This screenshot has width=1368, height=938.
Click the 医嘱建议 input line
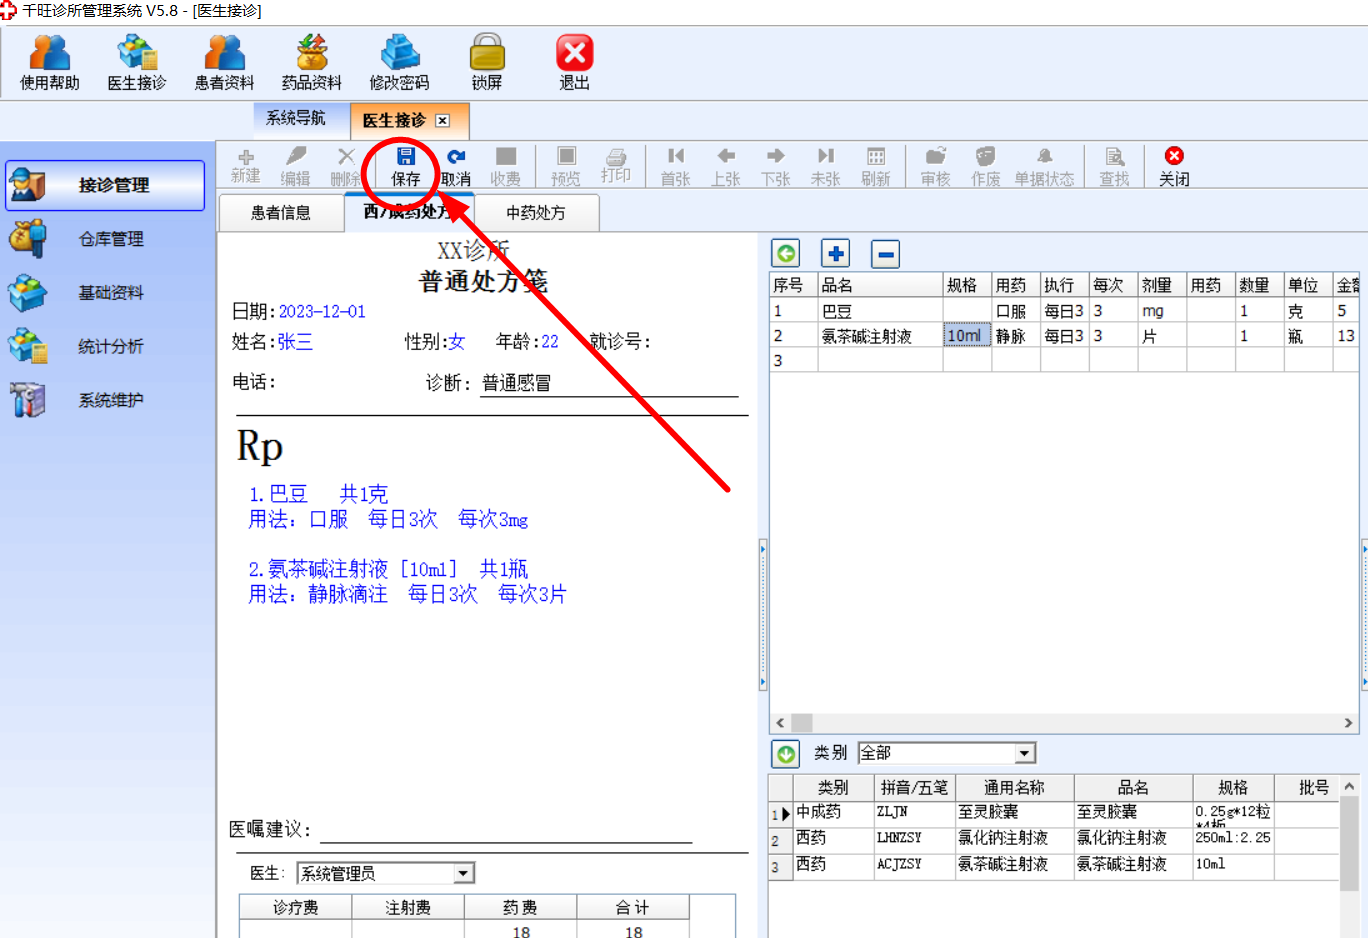[x=506, y=829]
